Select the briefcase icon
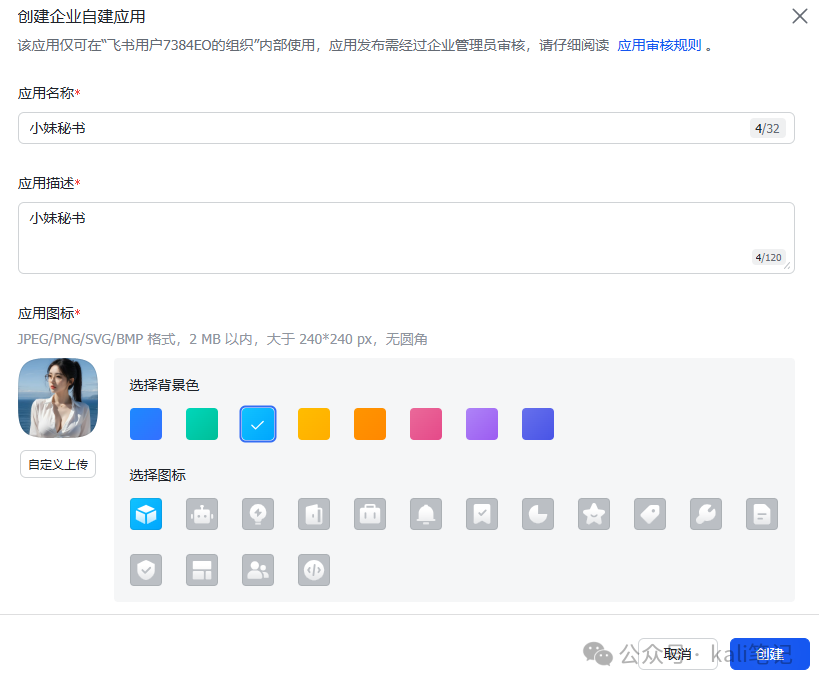Screen dimensions: 819x687 point(369,513)
